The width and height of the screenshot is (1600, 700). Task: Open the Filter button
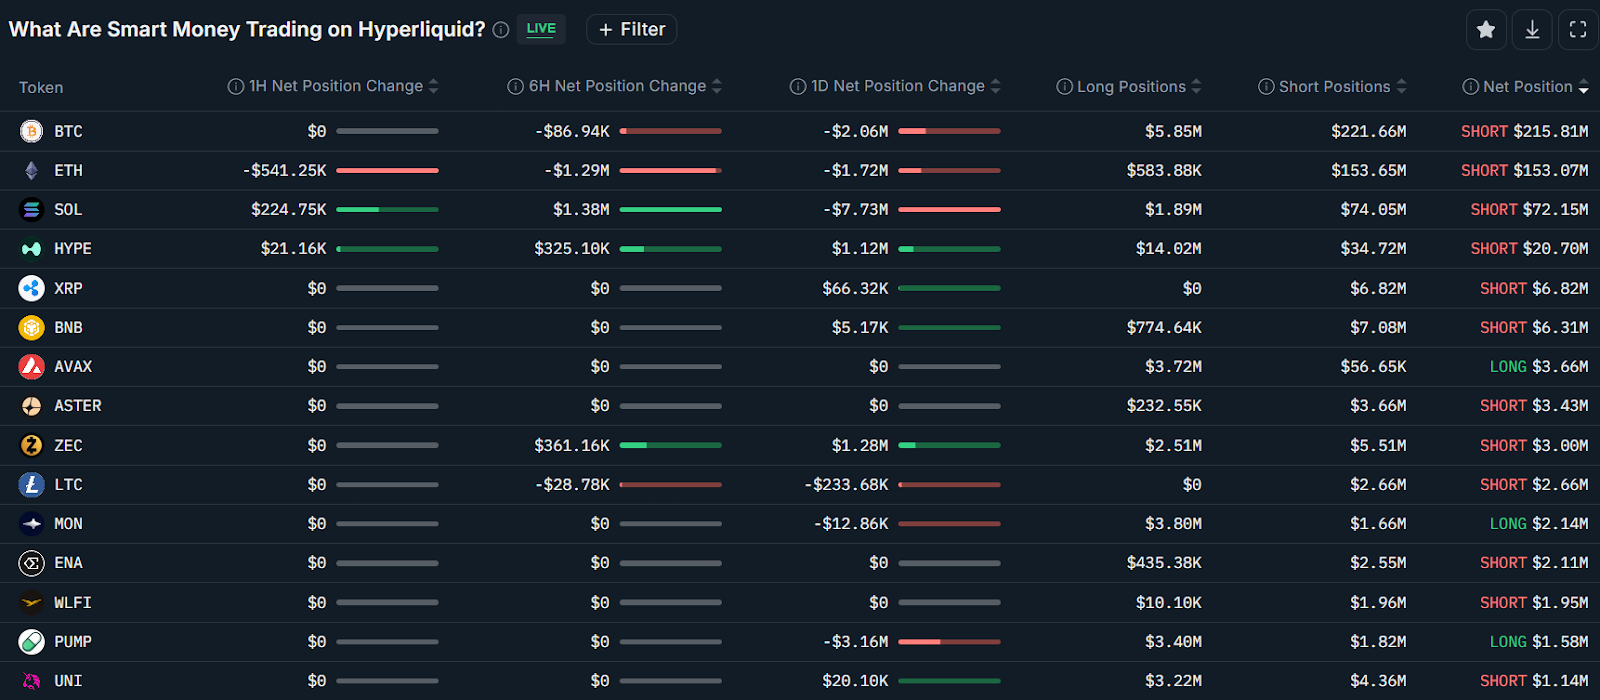point(632,30)
